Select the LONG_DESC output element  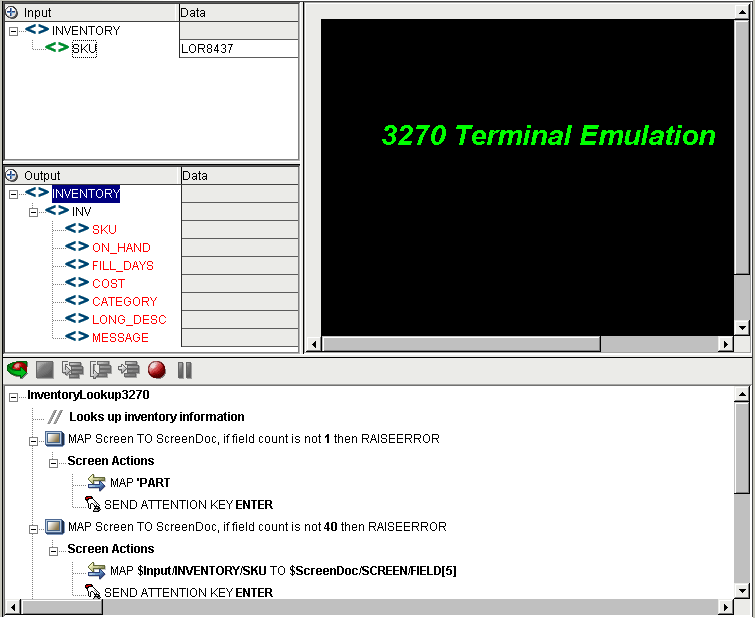click(x=129, y=320)
